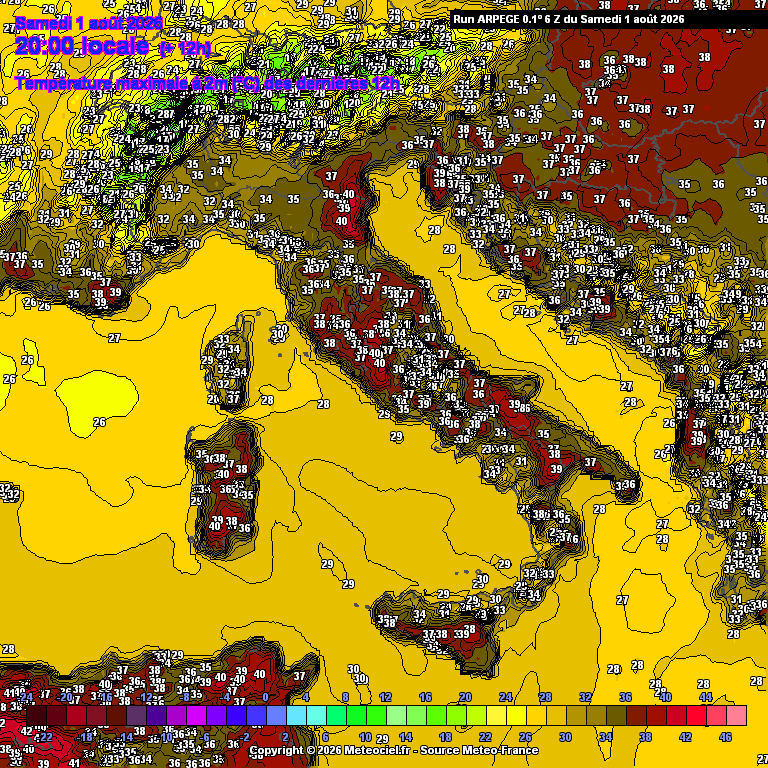Click the '20:00 locale' time heading
This screenshot has width=768, height=768.
coord(81,46)
